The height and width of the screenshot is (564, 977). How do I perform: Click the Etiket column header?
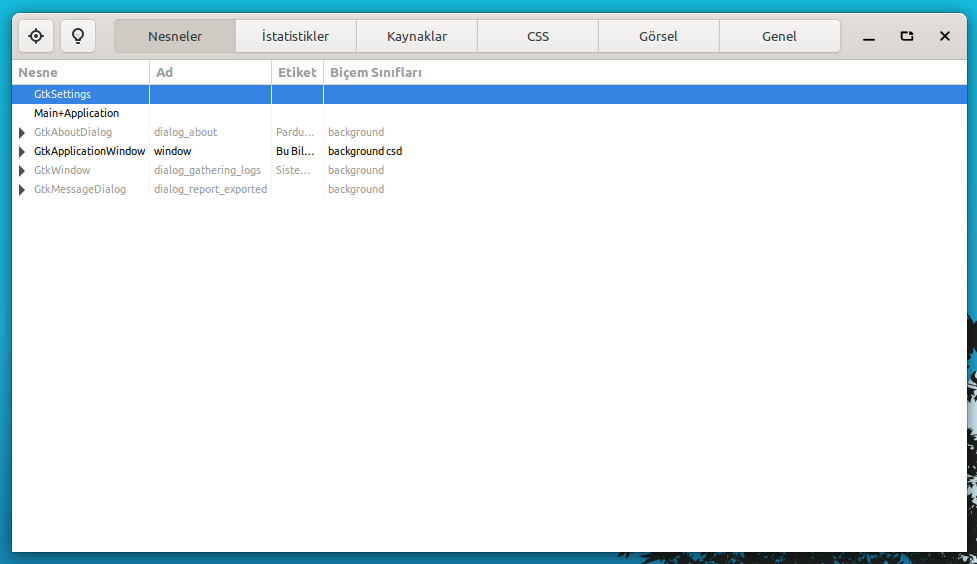pyautogui.click(x=297, y=72)
